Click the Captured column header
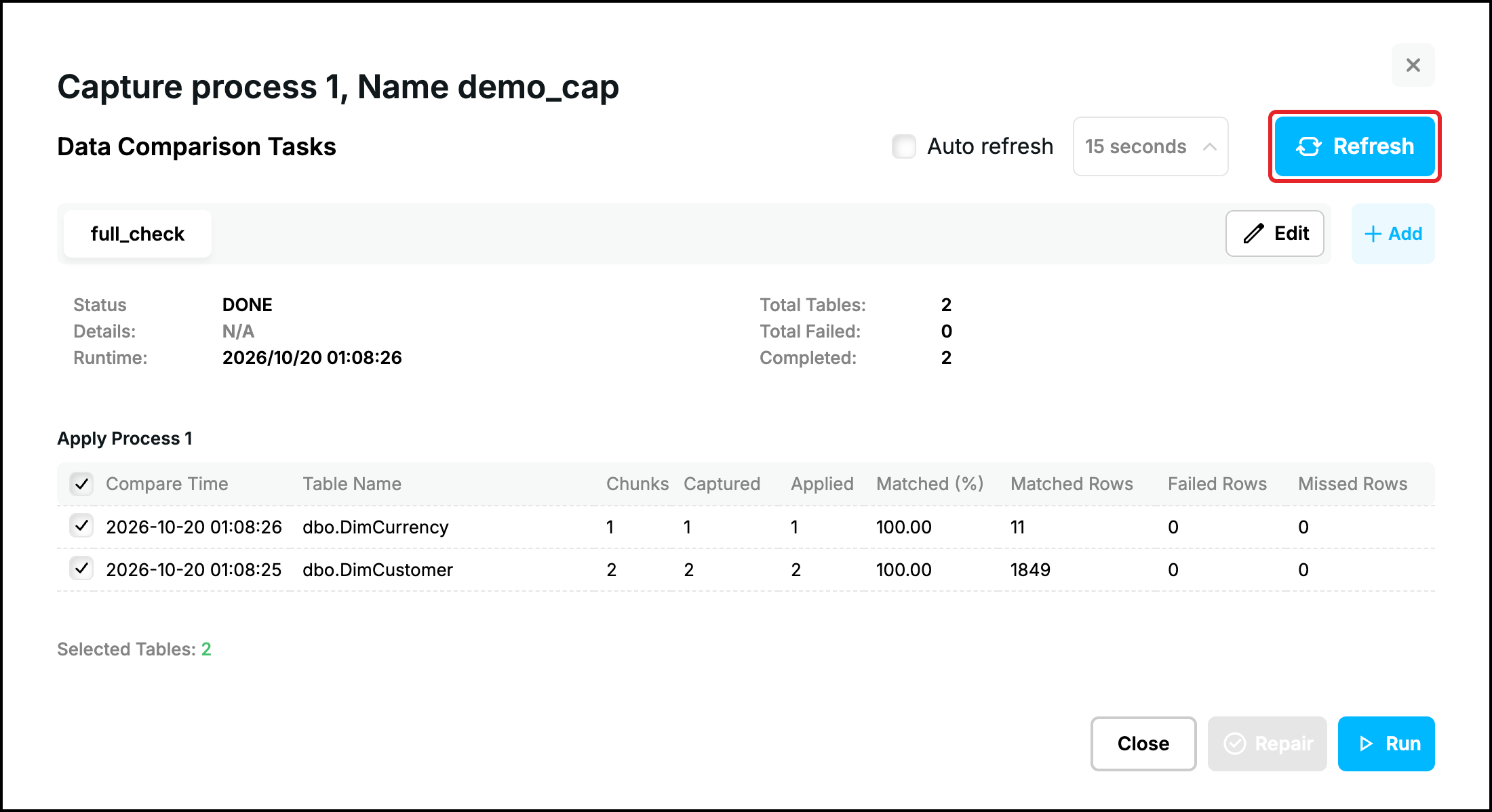 [x=722, y=484]
